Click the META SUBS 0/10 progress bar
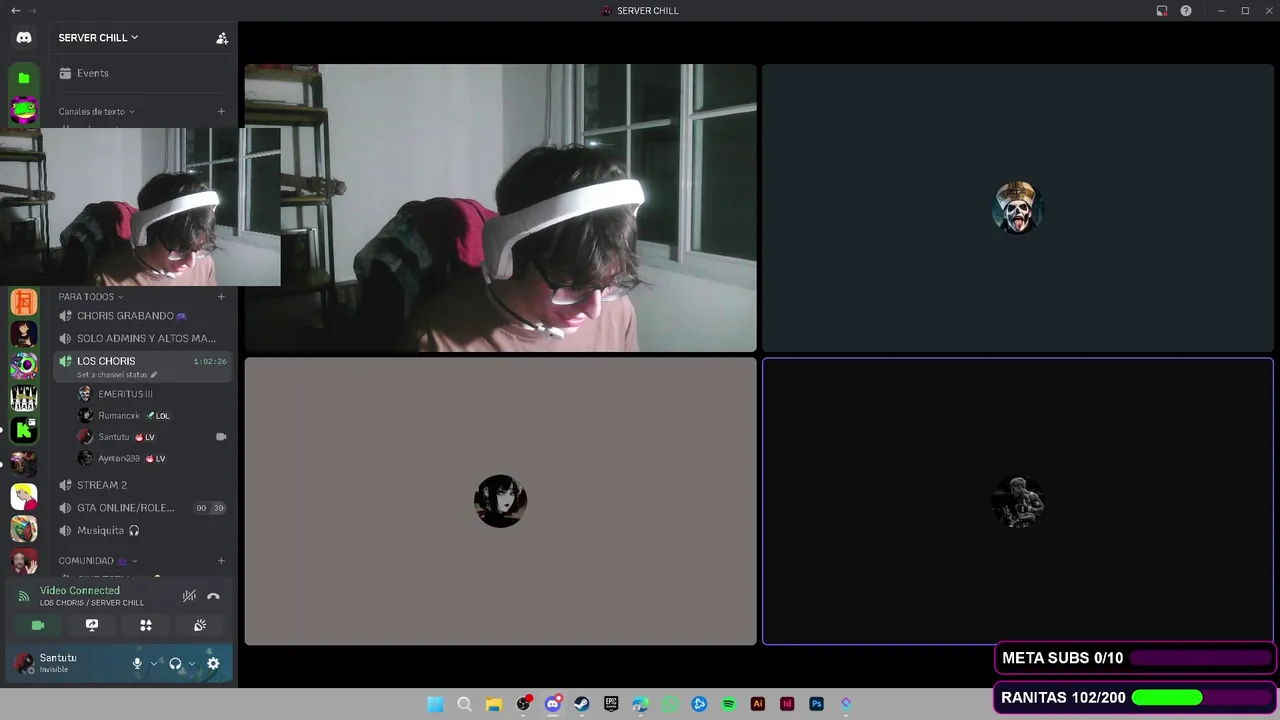This screenshot has height=720, width=1280. [x=1200, y=658]
